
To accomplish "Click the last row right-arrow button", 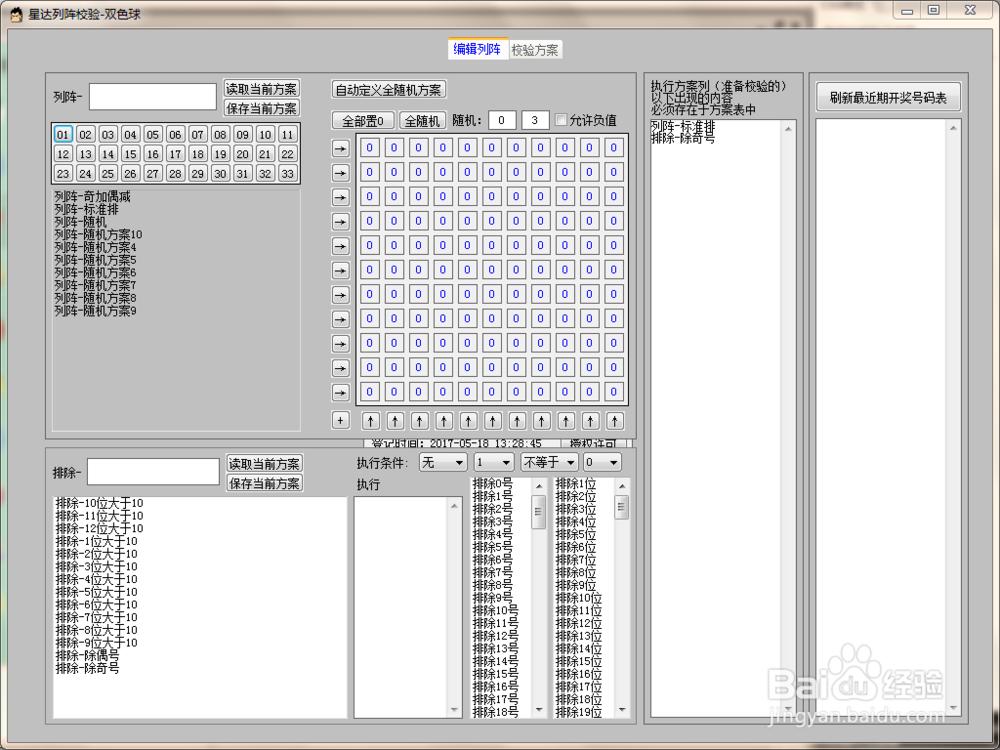I will tap(341, 392).
